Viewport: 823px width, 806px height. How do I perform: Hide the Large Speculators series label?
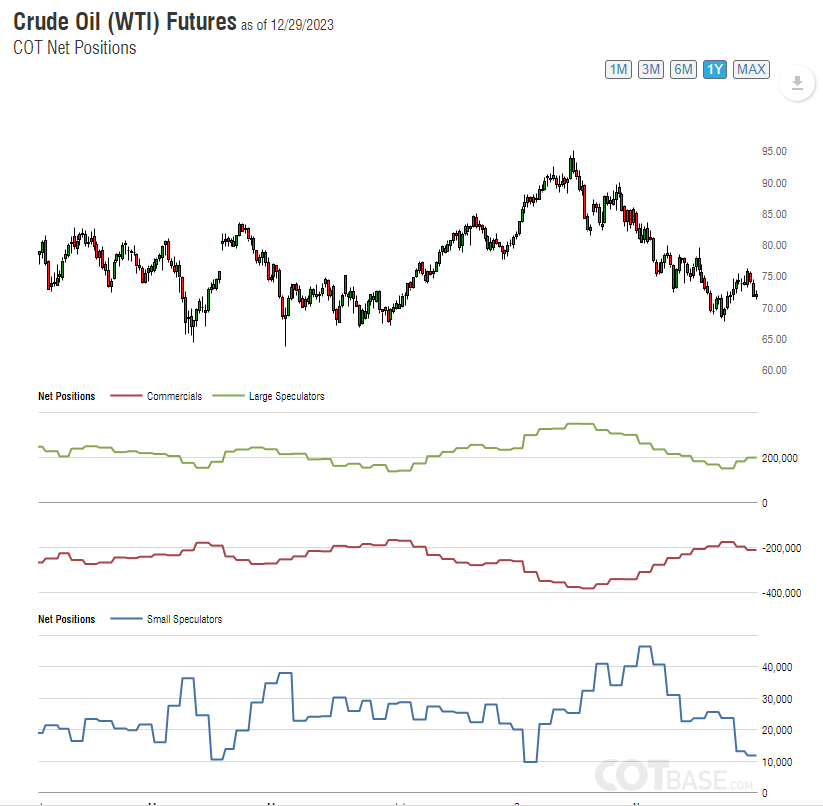coord(286,396)
